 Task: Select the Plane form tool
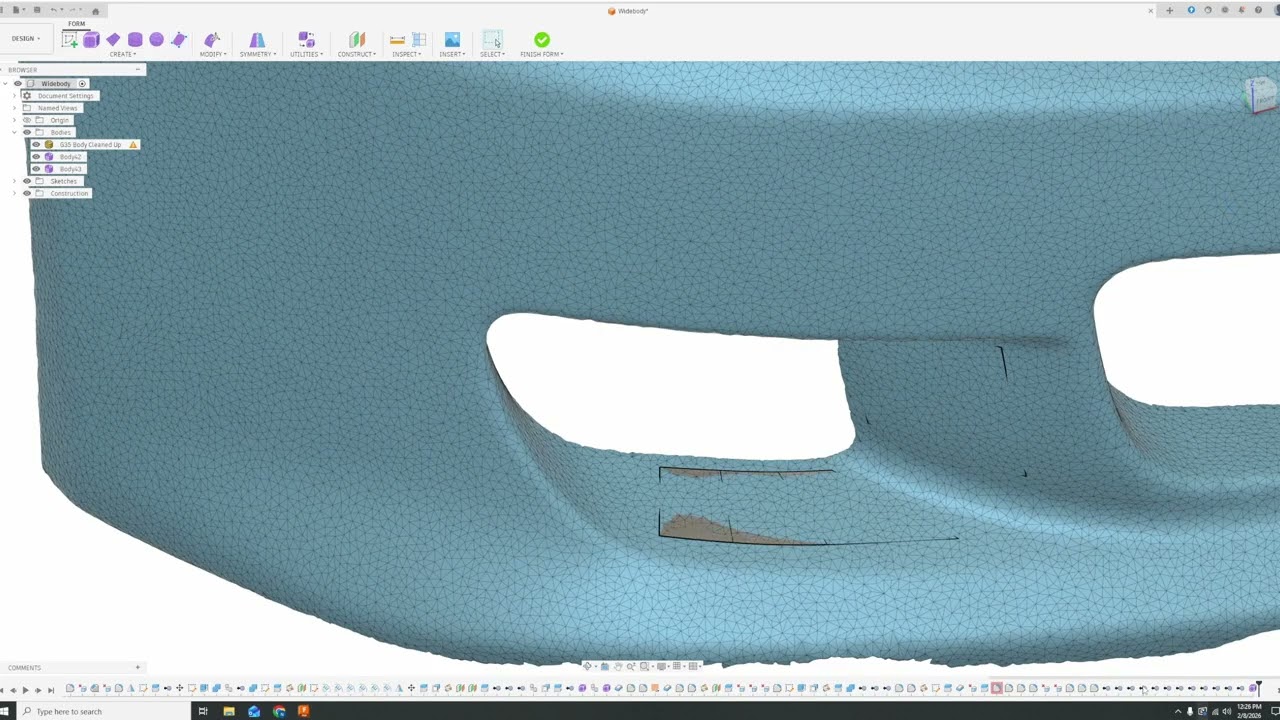click(113, 39)
